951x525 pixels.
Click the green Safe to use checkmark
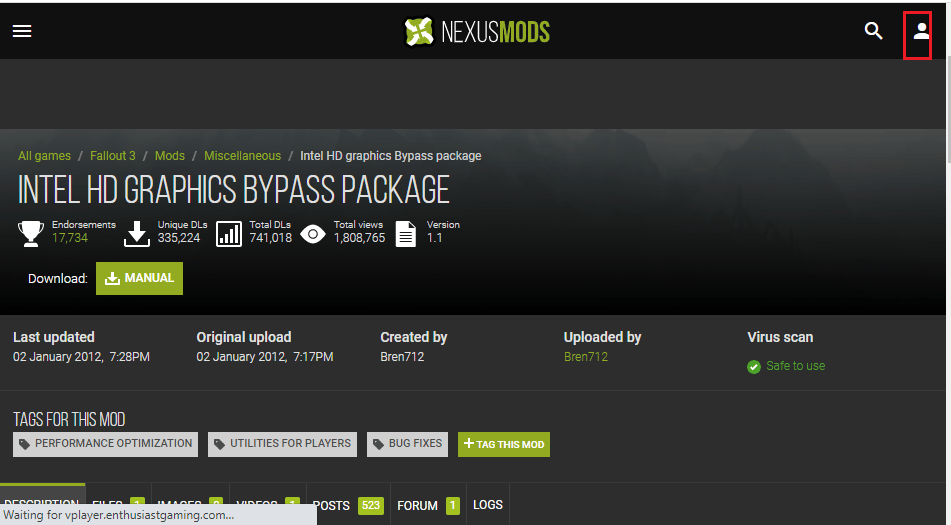point(754,367)
